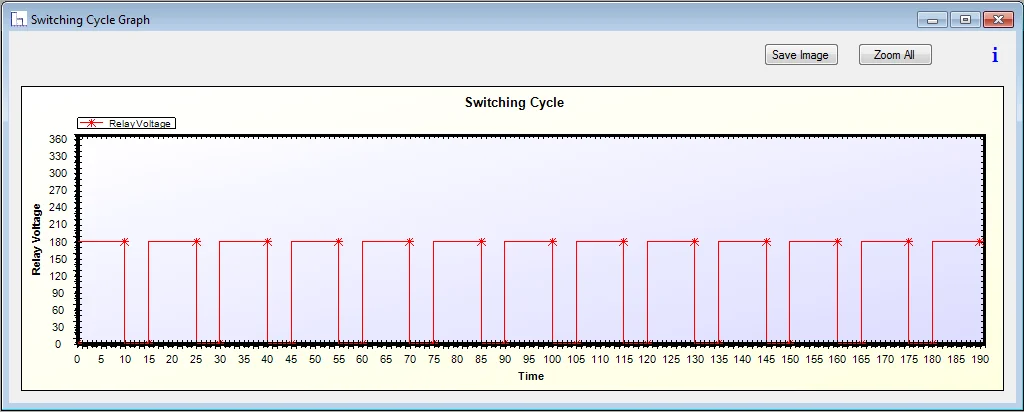1024x412 pixels.
Task: Click the last data marker at time 190
Action: tap(980, 241)
